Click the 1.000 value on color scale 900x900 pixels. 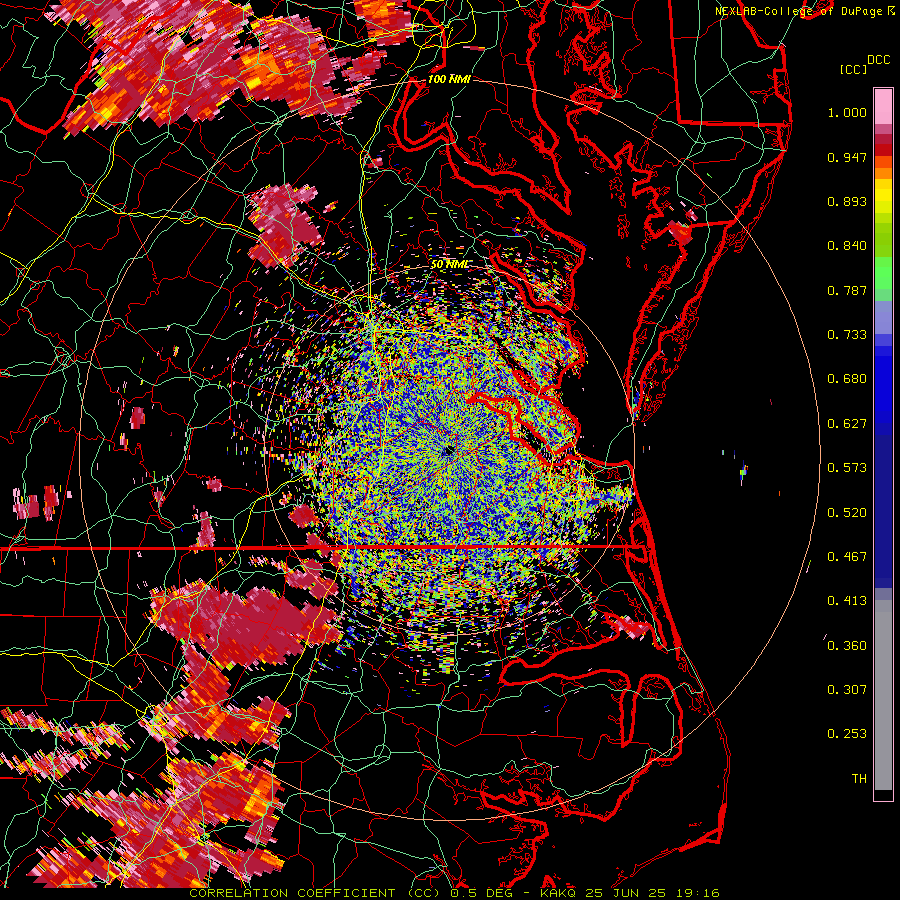point(847,112)
